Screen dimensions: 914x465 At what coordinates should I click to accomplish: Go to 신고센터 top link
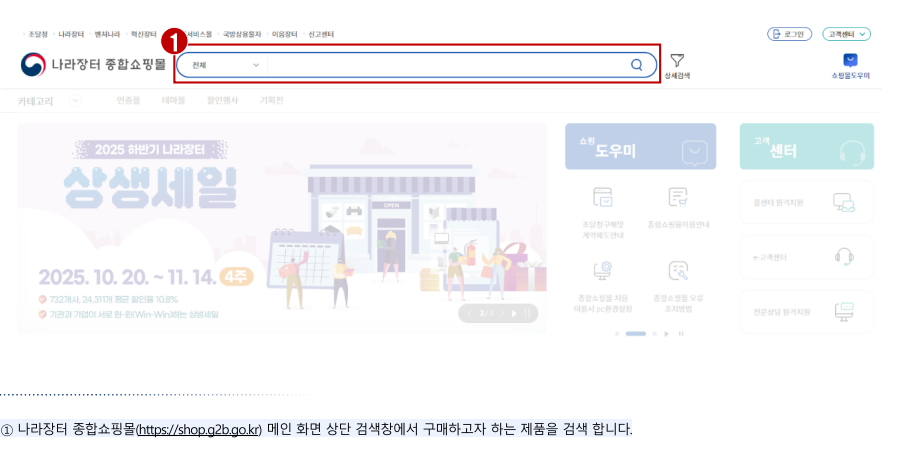[x=321, y=34]
